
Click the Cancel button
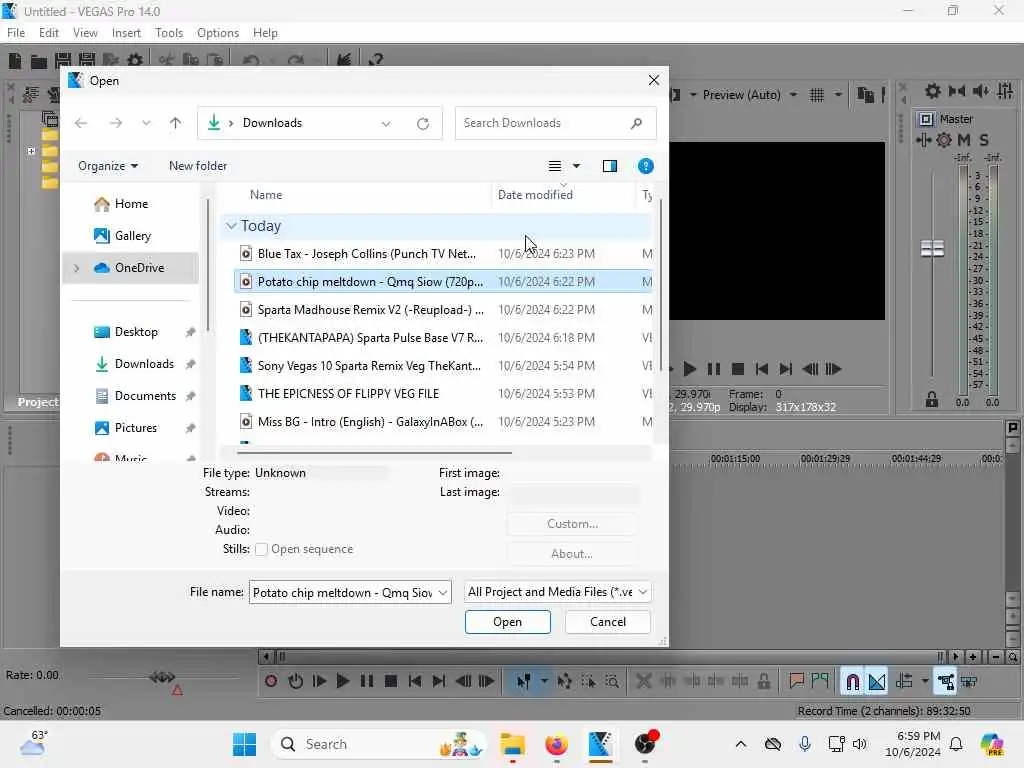pos(608,622)
